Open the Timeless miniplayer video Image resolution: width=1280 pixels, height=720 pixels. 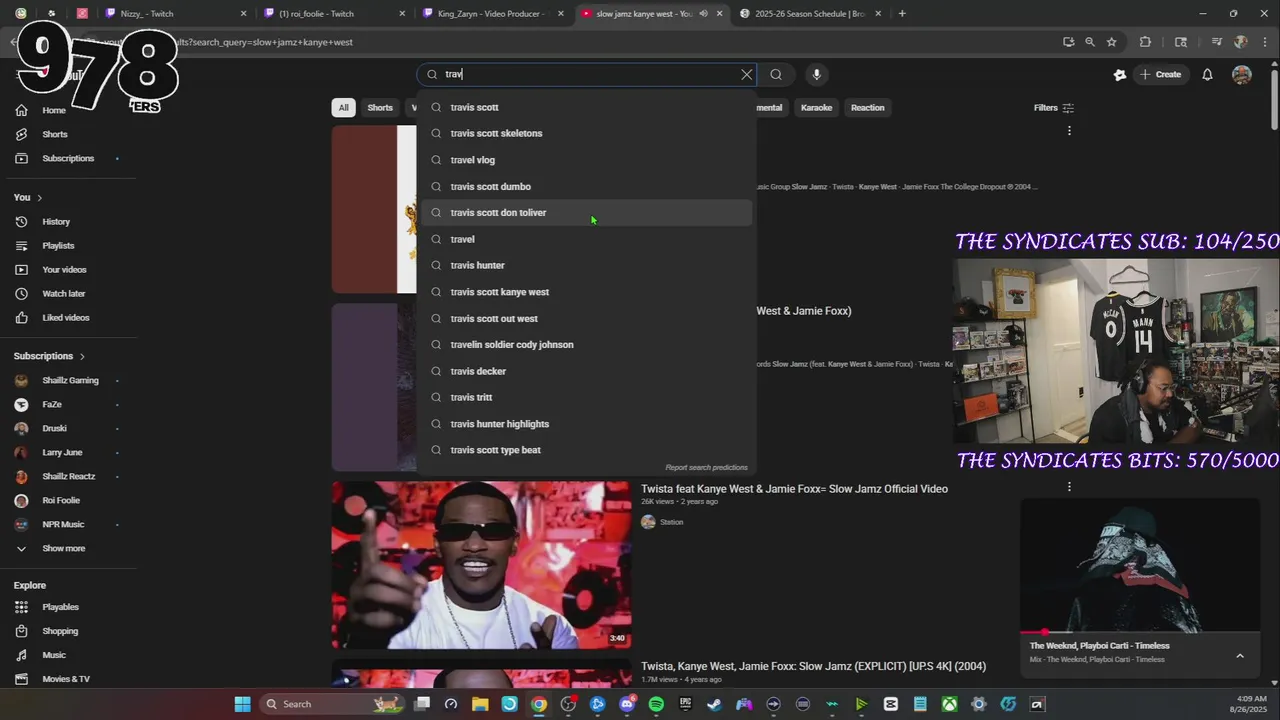pos(1139,565)
